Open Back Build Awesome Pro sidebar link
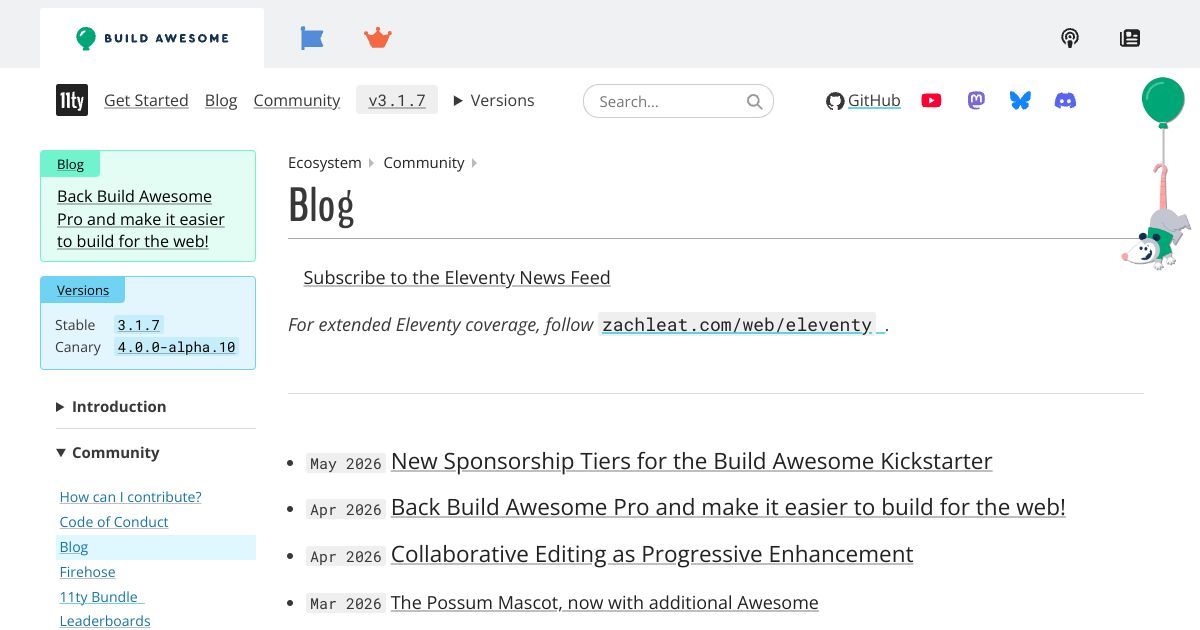The height and width of the screenshot is (630, 1200). tap(141, 219)
